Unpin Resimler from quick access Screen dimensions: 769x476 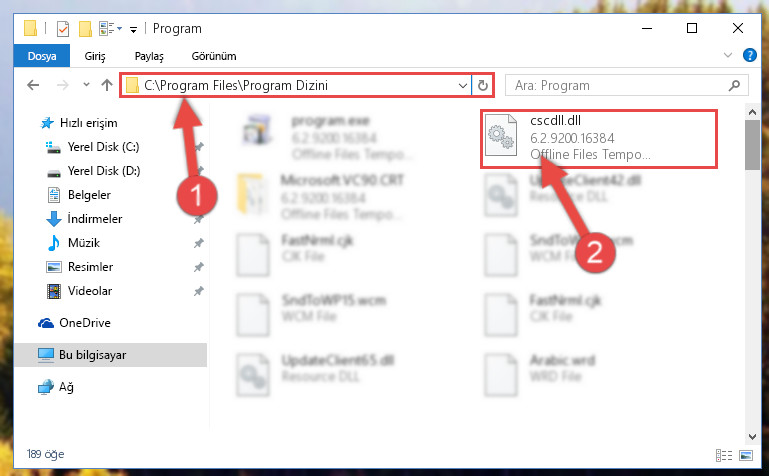coord(198,267)
